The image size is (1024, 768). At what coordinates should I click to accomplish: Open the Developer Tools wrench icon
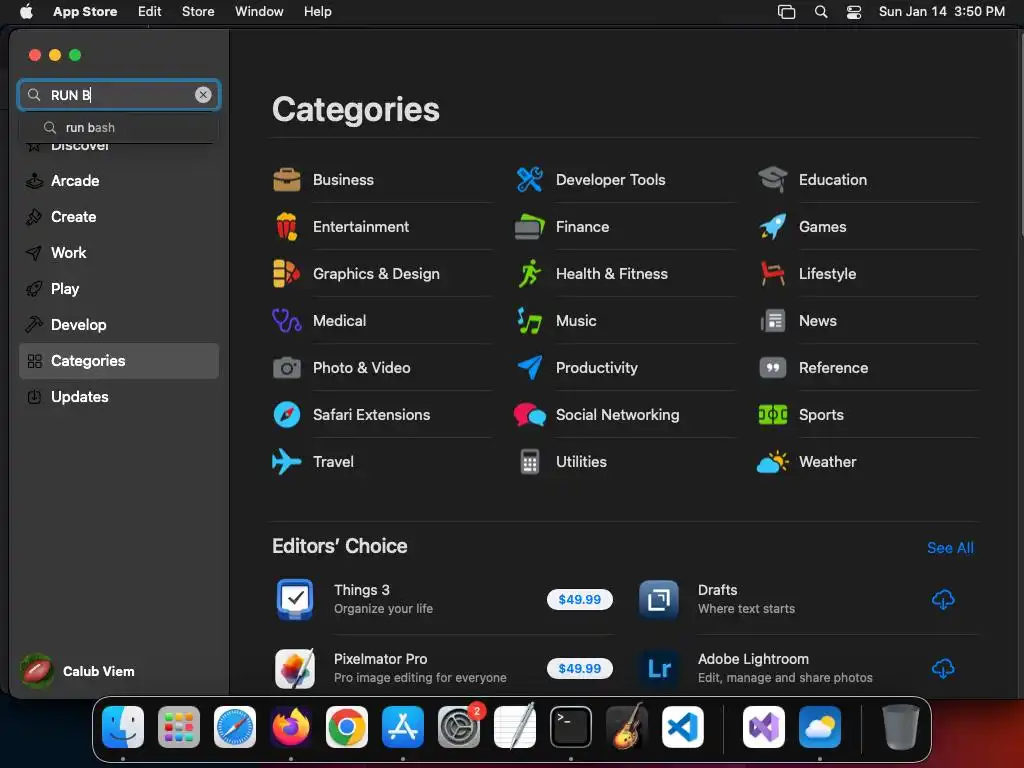point(530,180)
